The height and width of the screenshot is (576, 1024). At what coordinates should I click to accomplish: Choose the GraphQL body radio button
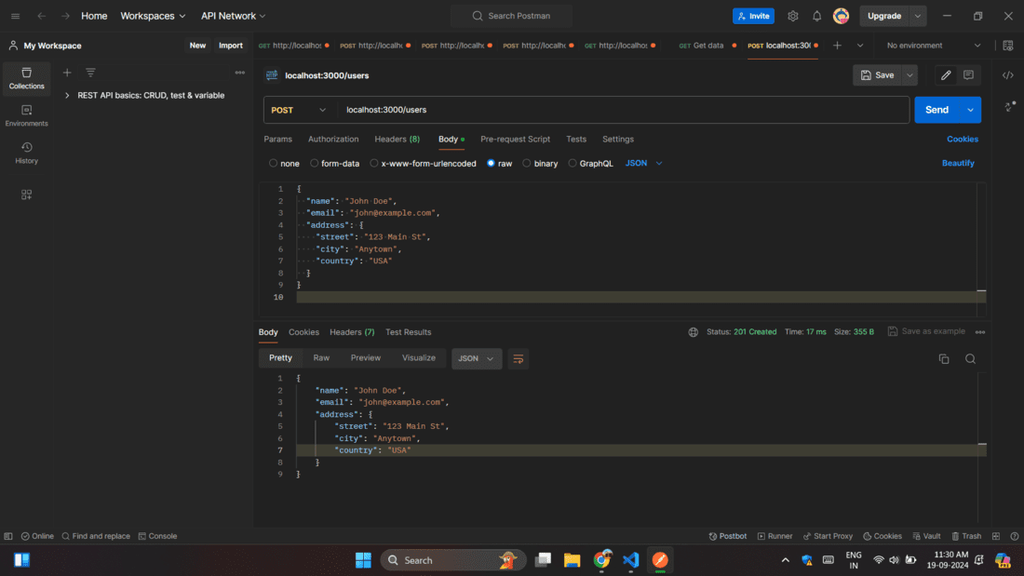[573, 163]
